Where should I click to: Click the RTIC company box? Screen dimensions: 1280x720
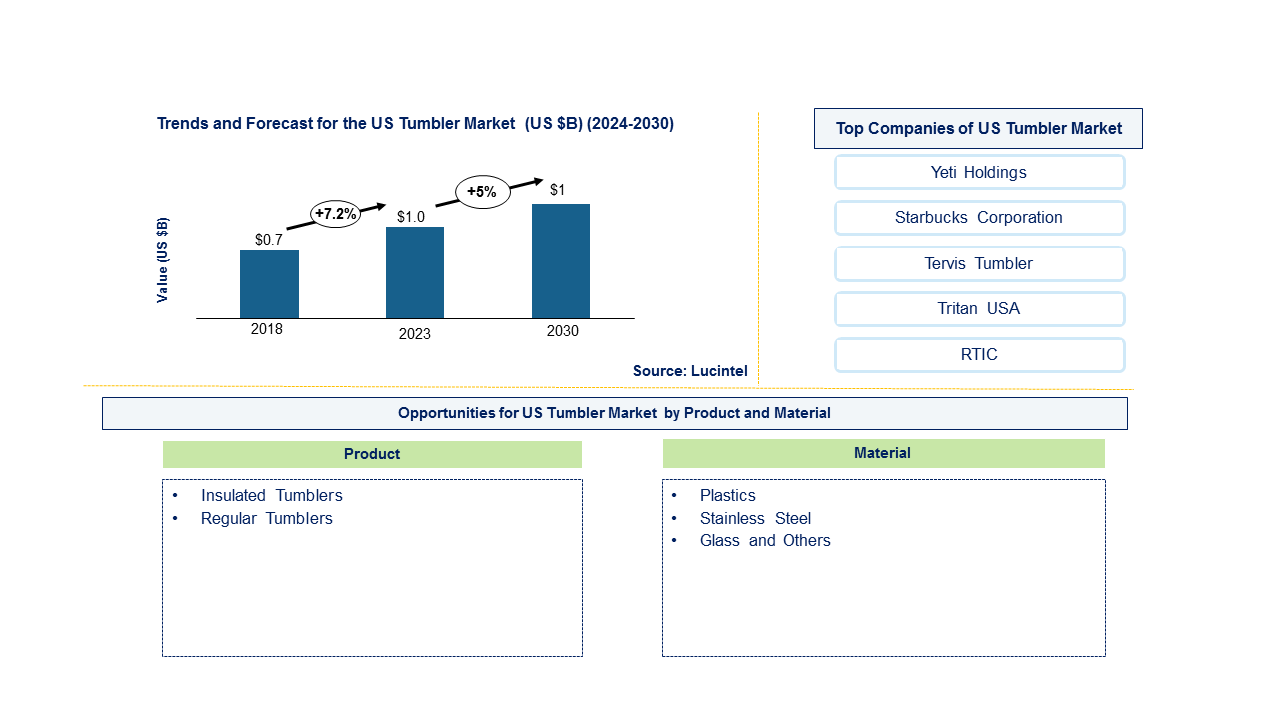tap(979, 355)
